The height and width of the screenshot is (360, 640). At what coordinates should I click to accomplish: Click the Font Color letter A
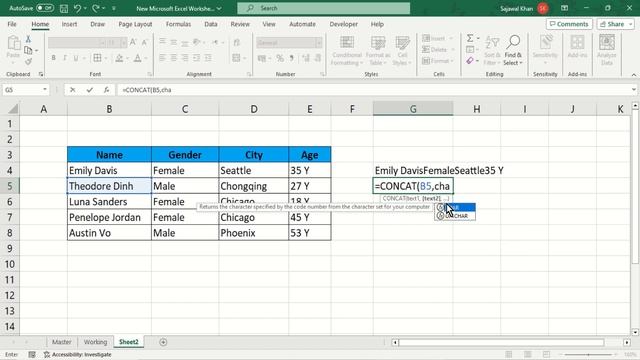138,58
